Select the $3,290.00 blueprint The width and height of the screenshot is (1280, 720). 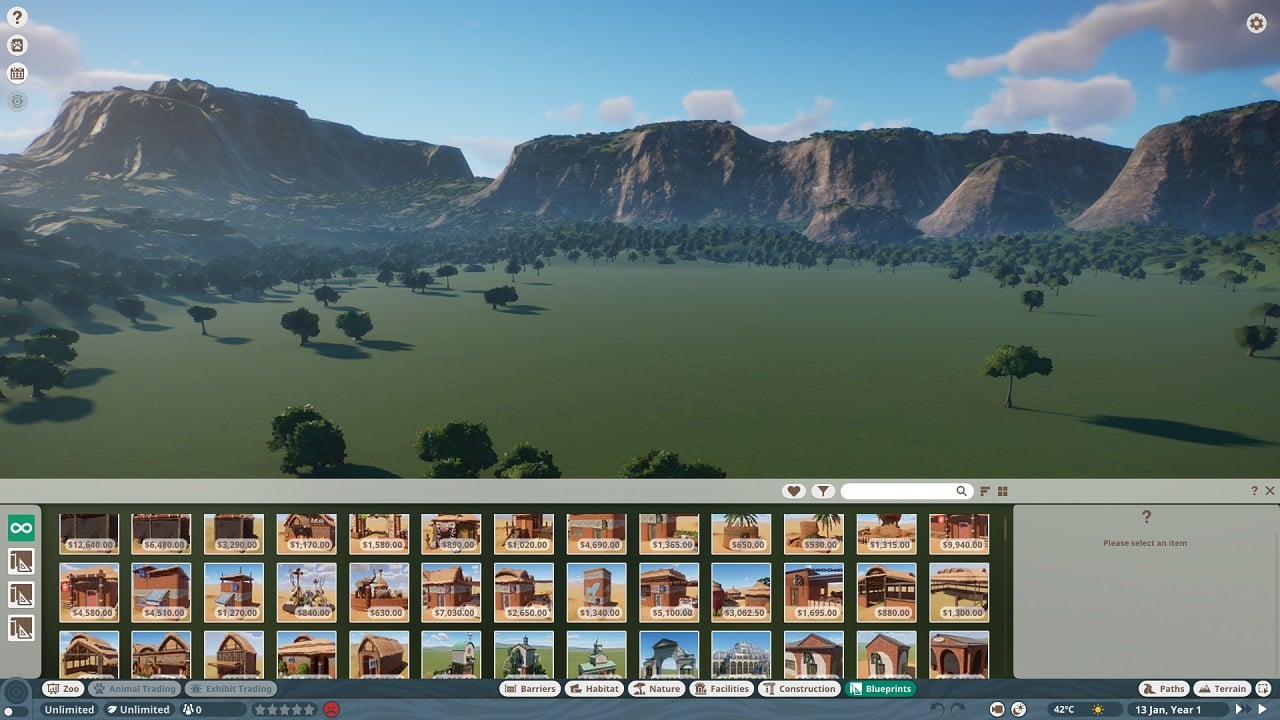(x=234, y=534)
